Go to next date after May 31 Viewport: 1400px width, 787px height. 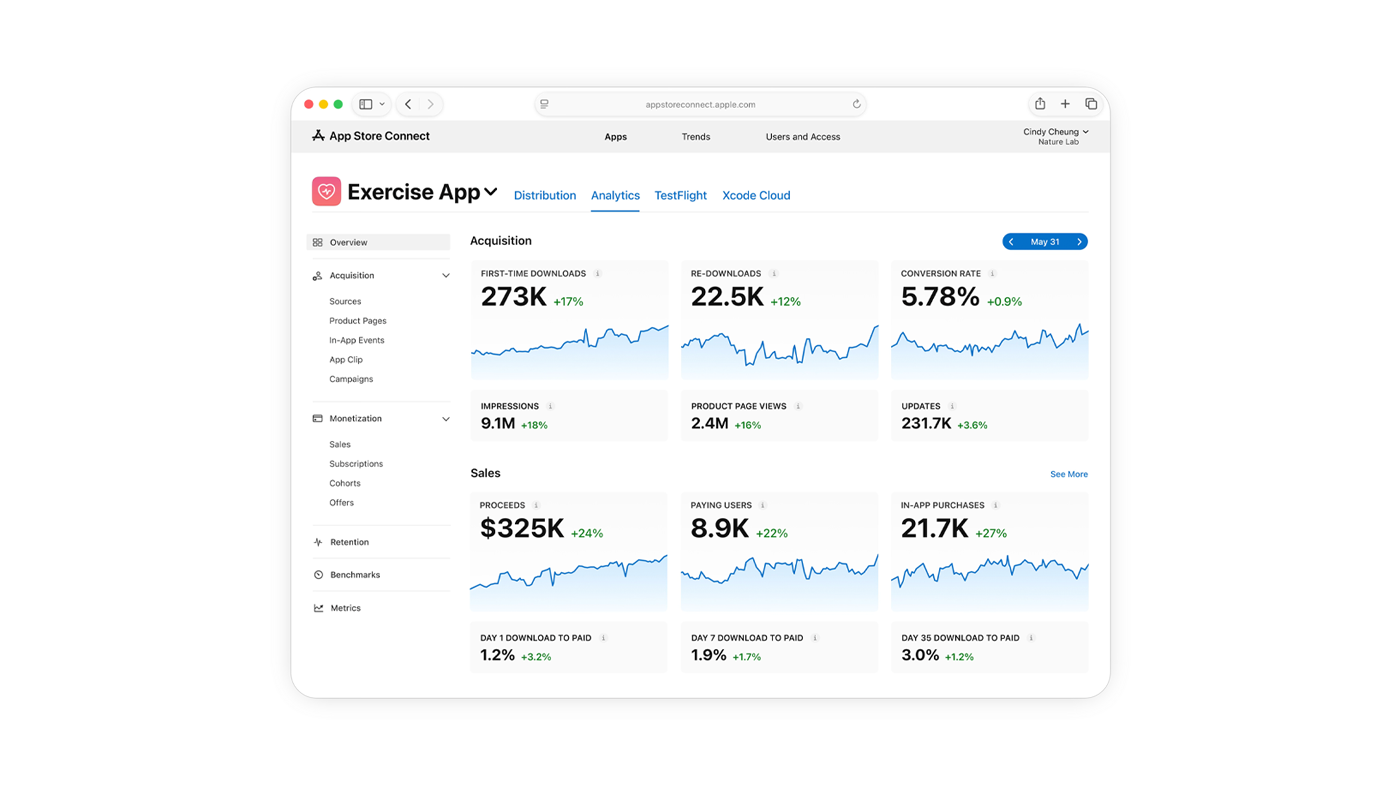[1079, 242]
